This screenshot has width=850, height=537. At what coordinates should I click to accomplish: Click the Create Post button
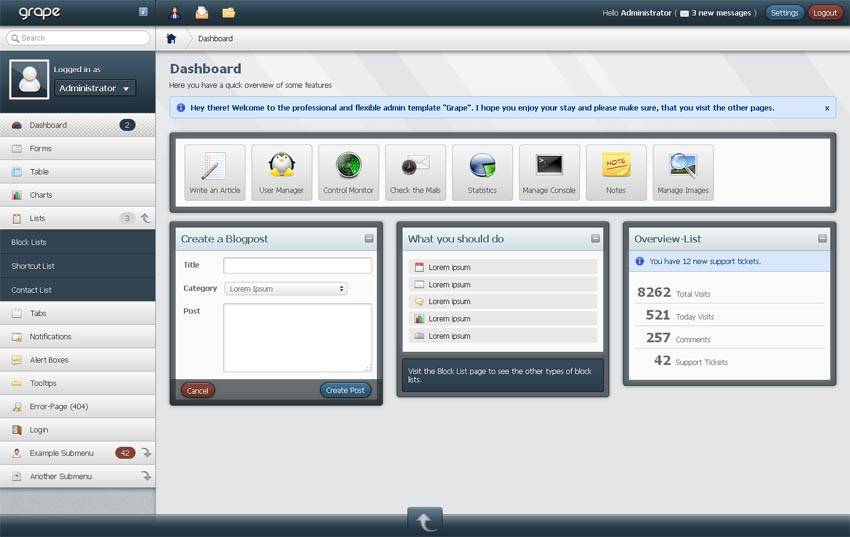pos(345,390)
